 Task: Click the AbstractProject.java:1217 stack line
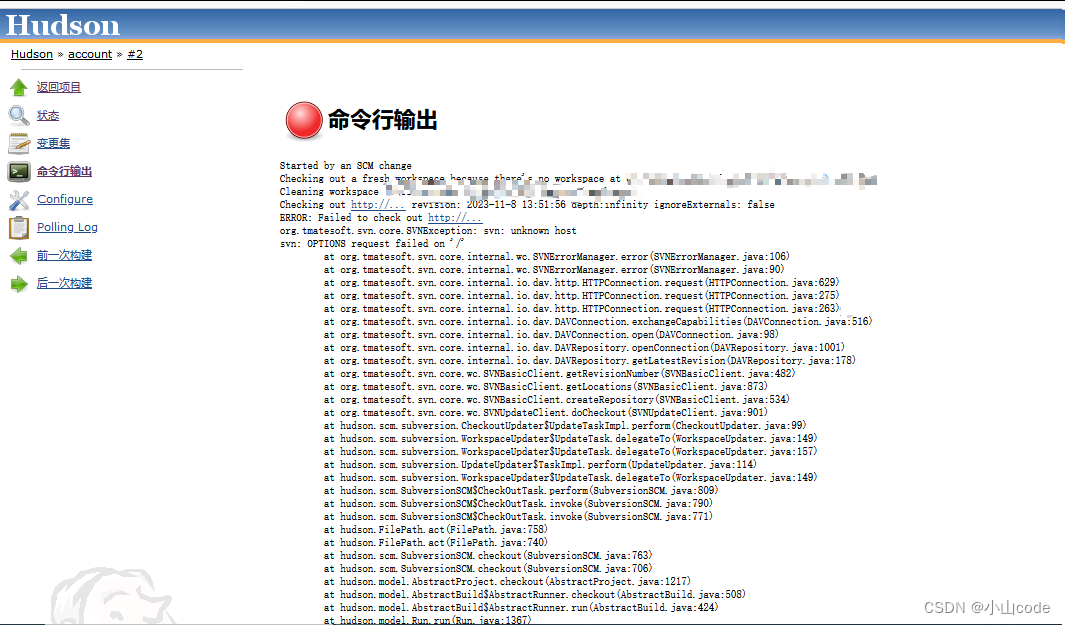pyautogui.click(x=507, y=582)
